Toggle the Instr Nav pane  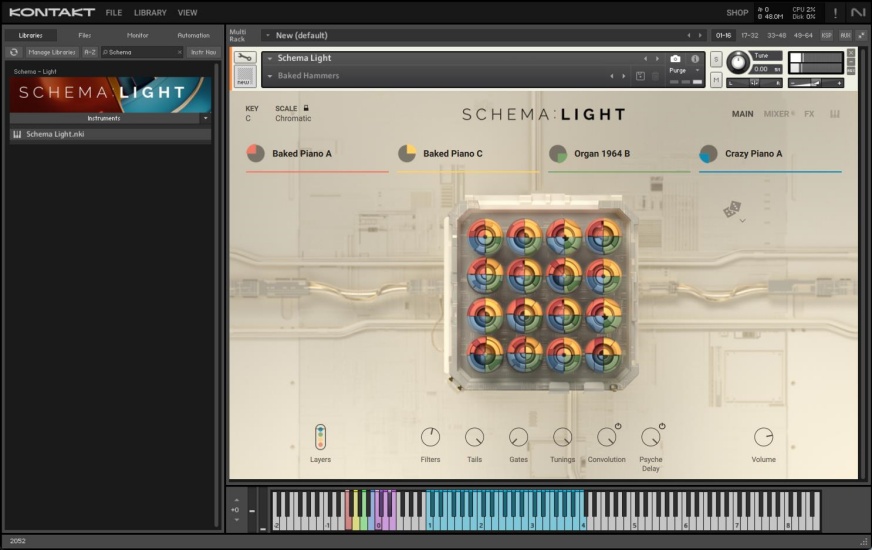204,52
